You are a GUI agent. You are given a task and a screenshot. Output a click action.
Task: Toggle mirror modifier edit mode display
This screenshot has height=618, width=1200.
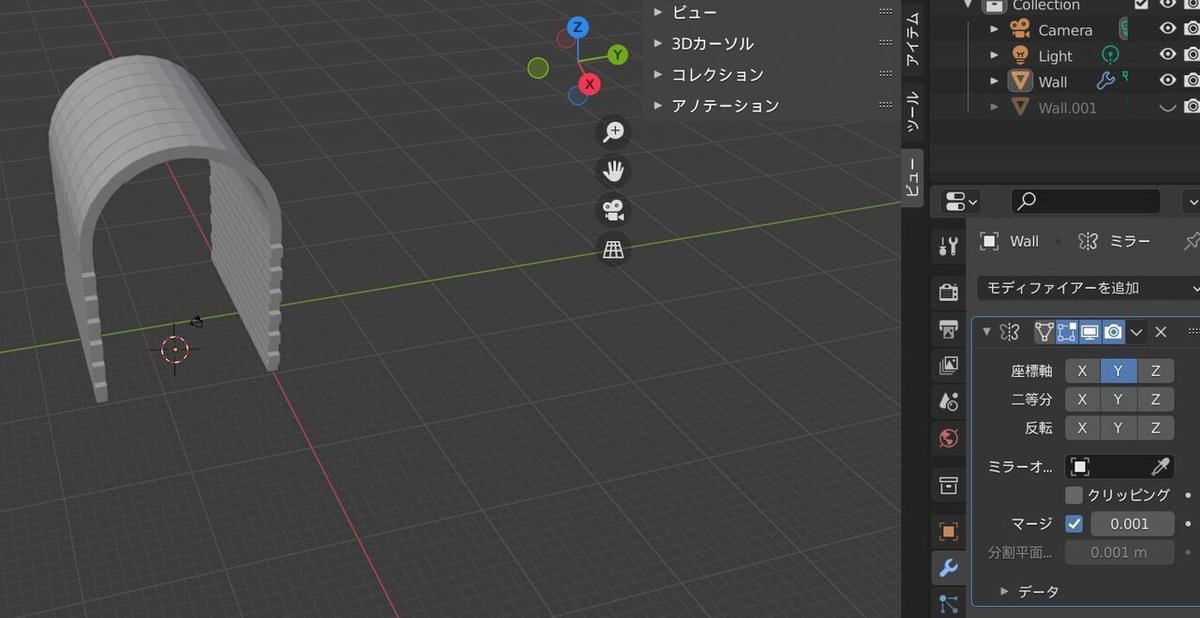pos(1066,332)
